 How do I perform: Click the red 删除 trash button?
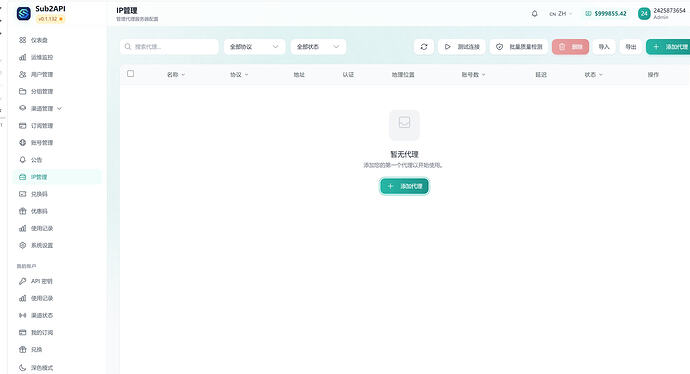pos(570,47)
